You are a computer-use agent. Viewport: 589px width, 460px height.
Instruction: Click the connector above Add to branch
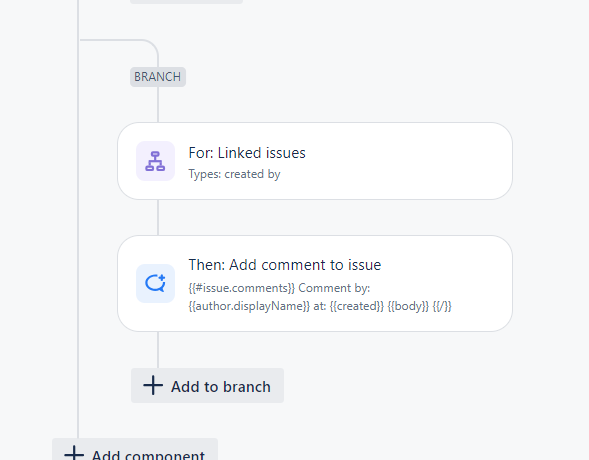tap(158, 350)
